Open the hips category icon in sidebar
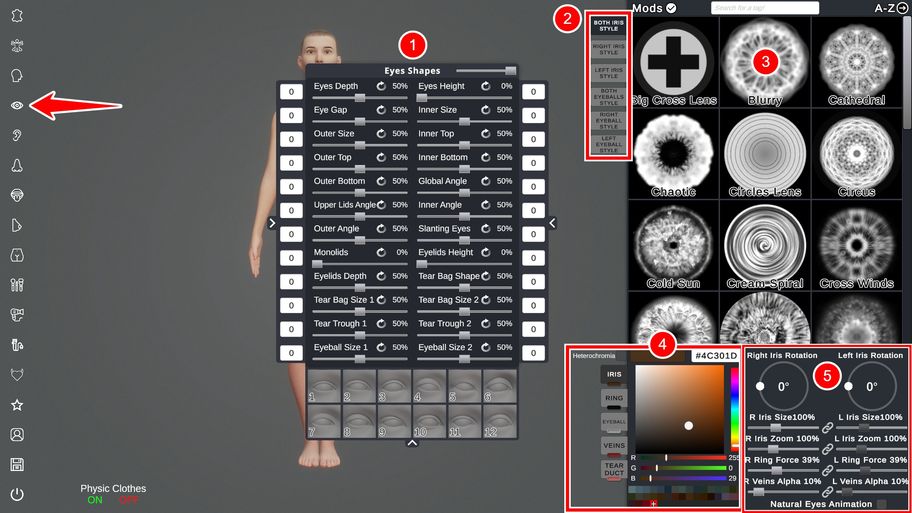Viewport: 912px width, 513px height. [x=17, y=255]
